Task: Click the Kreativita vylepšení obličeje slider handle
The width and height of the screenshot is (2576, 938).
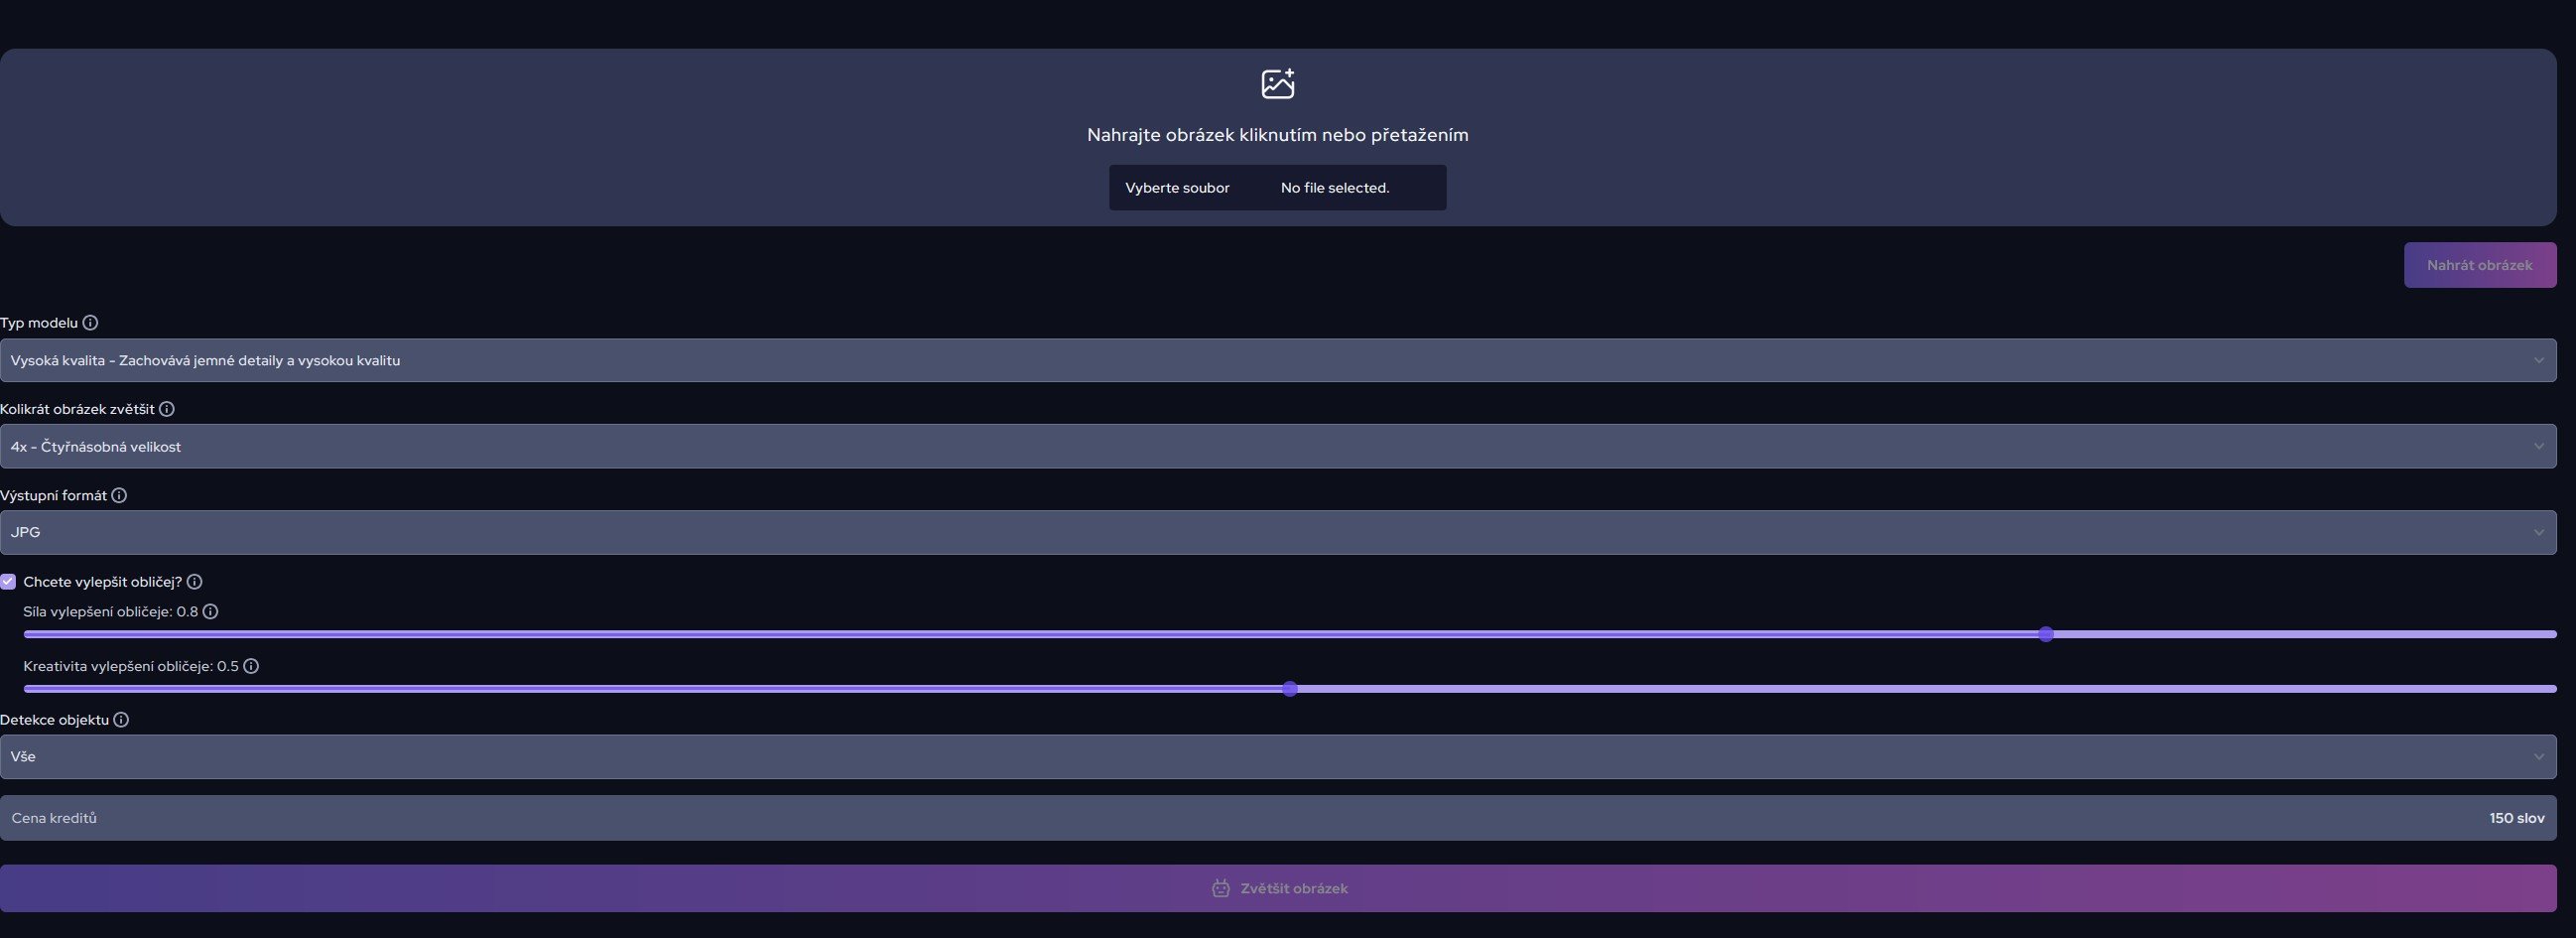Action: pos(1290,689)
